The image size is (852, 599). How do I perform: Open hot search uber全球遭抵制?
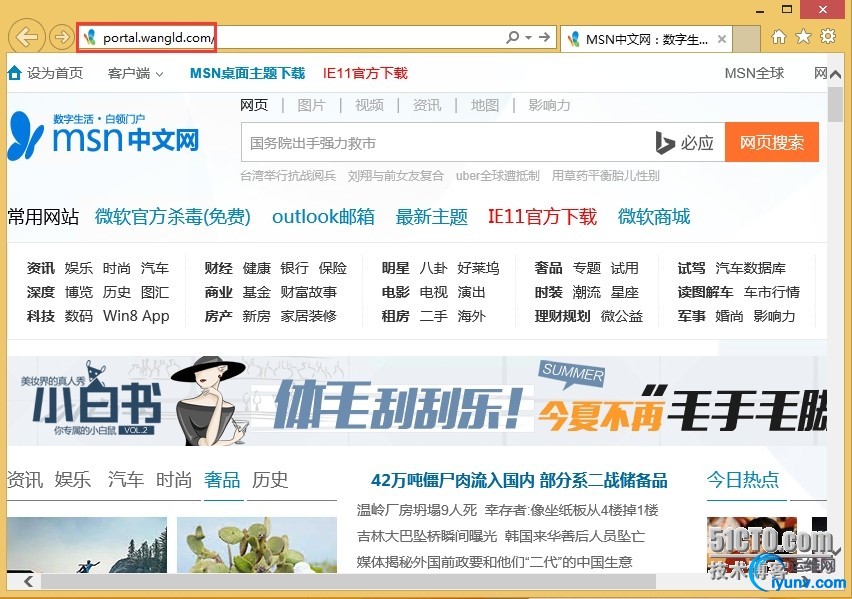[497, 176]
